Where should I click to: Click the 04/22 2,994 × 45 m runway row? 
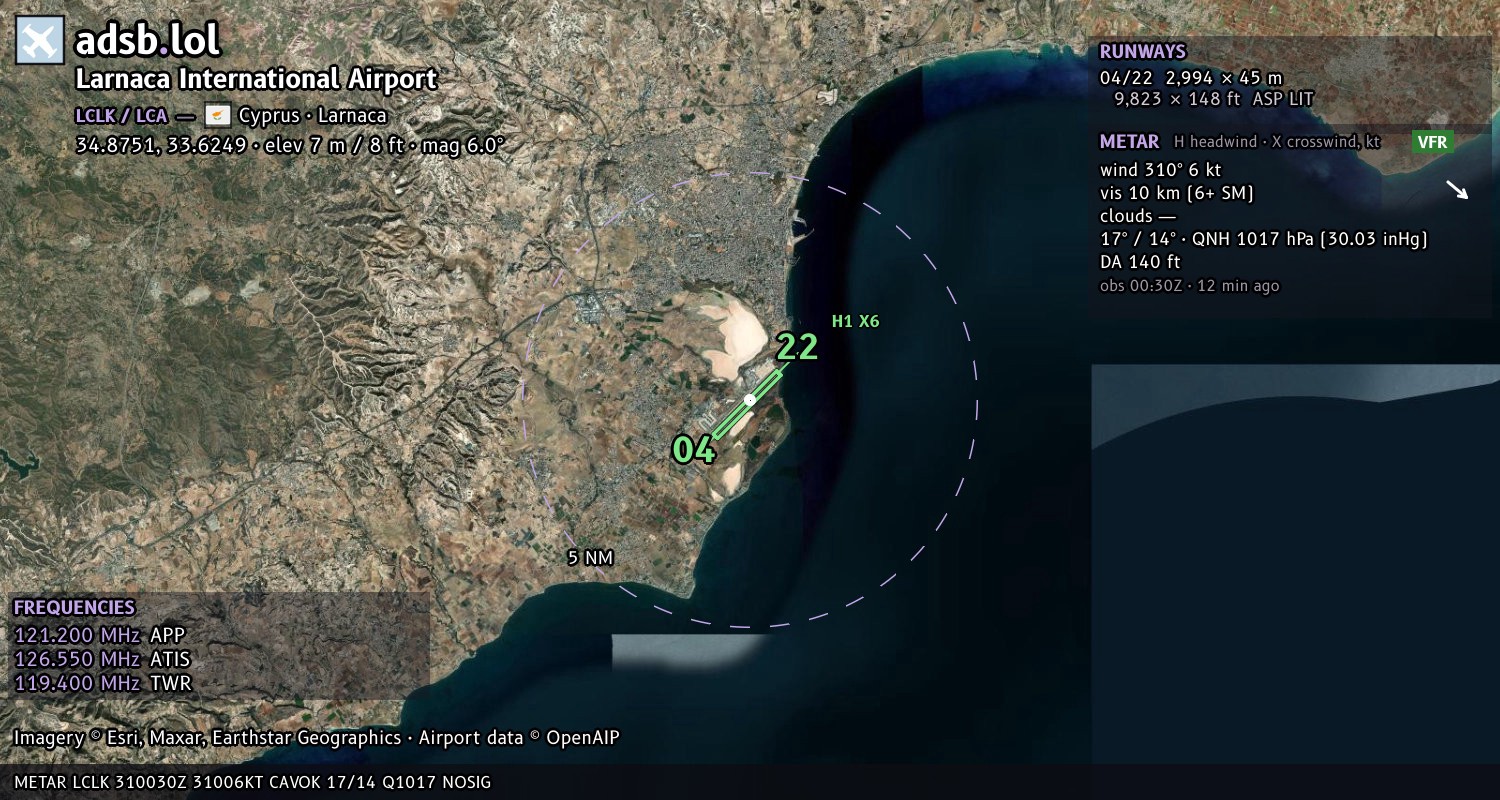coord(1191,77)
